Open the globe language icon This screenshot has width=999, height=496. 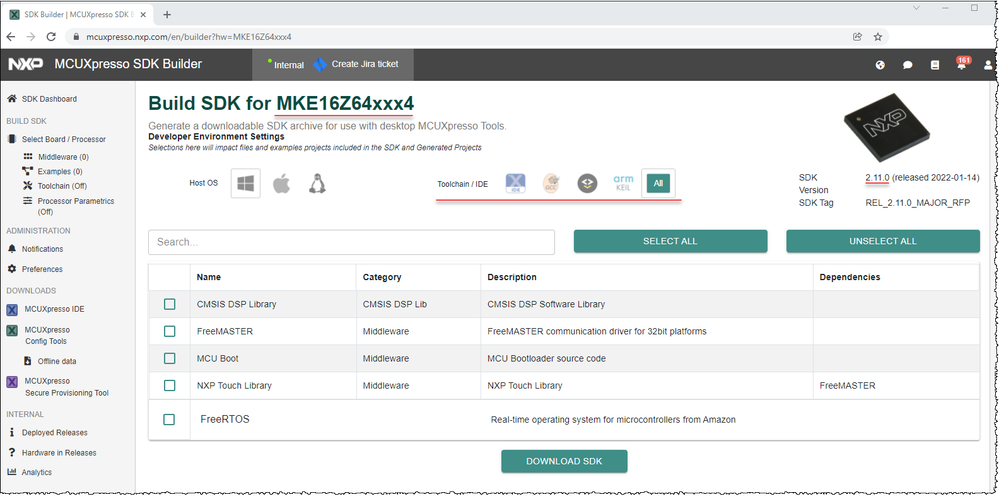(880, 64)
